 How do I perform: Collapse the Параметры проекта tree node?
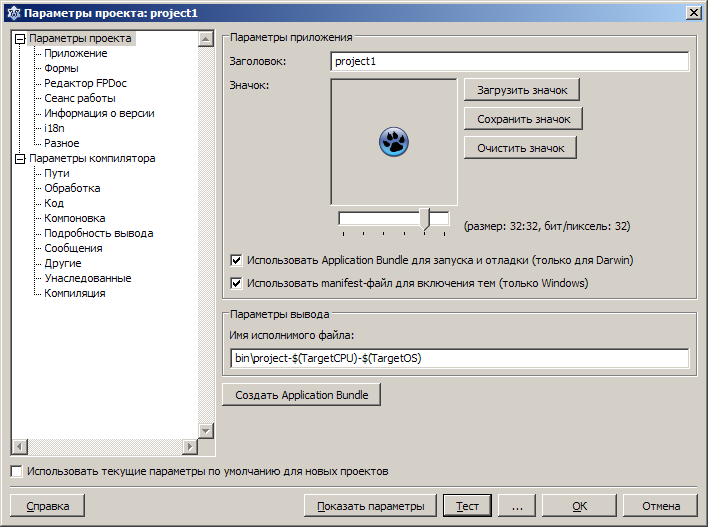click(20, 38)
